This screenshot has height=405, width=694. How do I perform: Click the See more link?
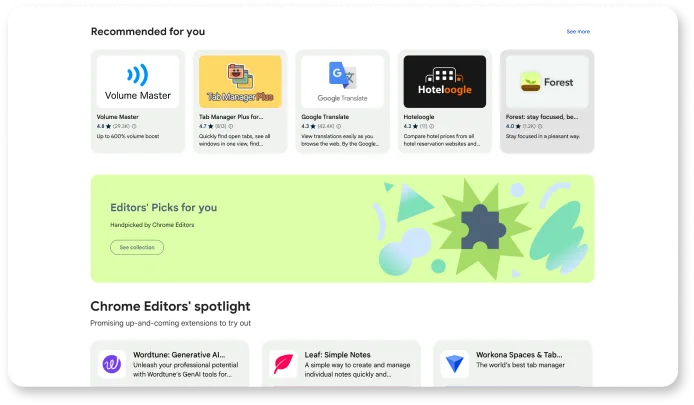[x=578, y=31]
